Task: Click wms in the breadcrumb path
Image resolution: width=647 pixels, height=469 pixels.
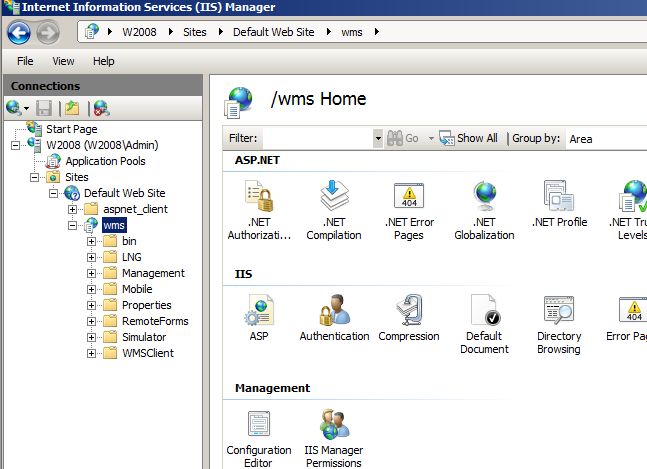Action: [x=352, y=32]
